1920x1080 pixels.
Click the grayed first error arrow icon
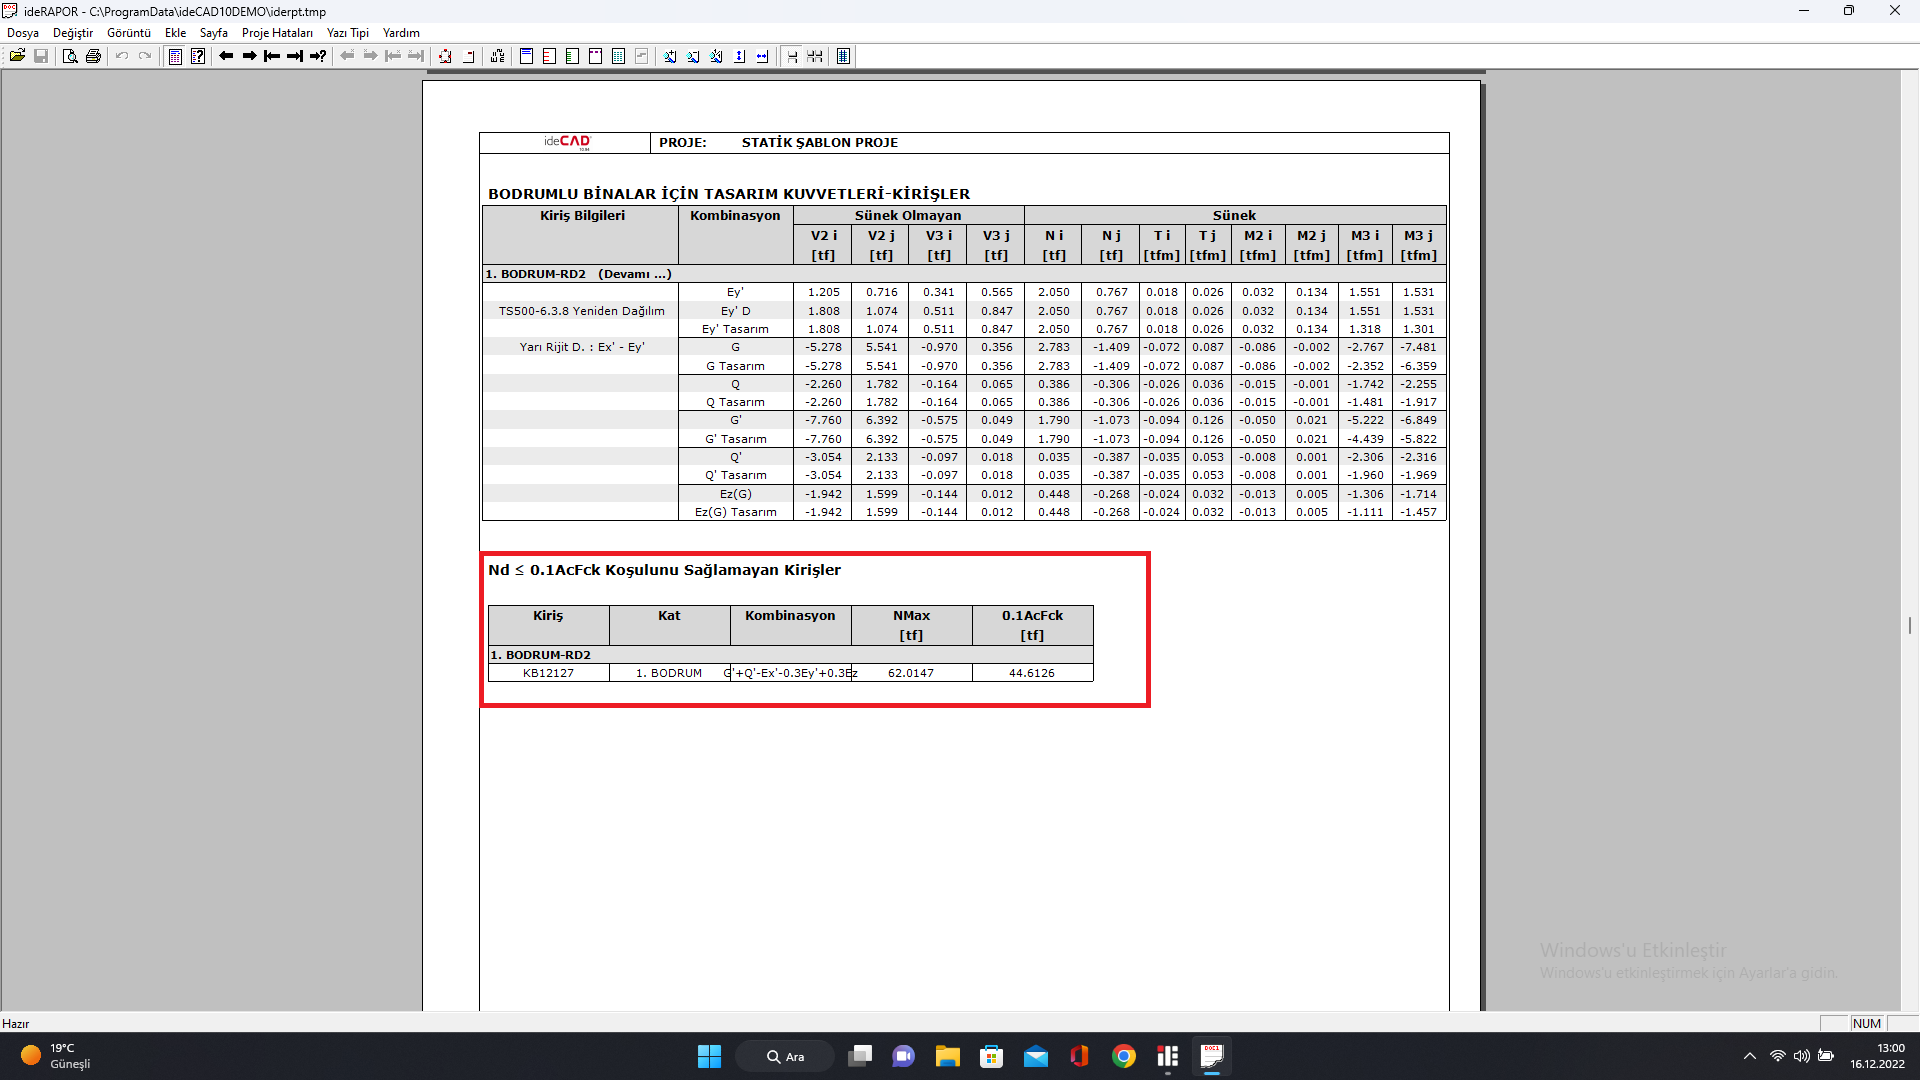[x=393, y=56]
